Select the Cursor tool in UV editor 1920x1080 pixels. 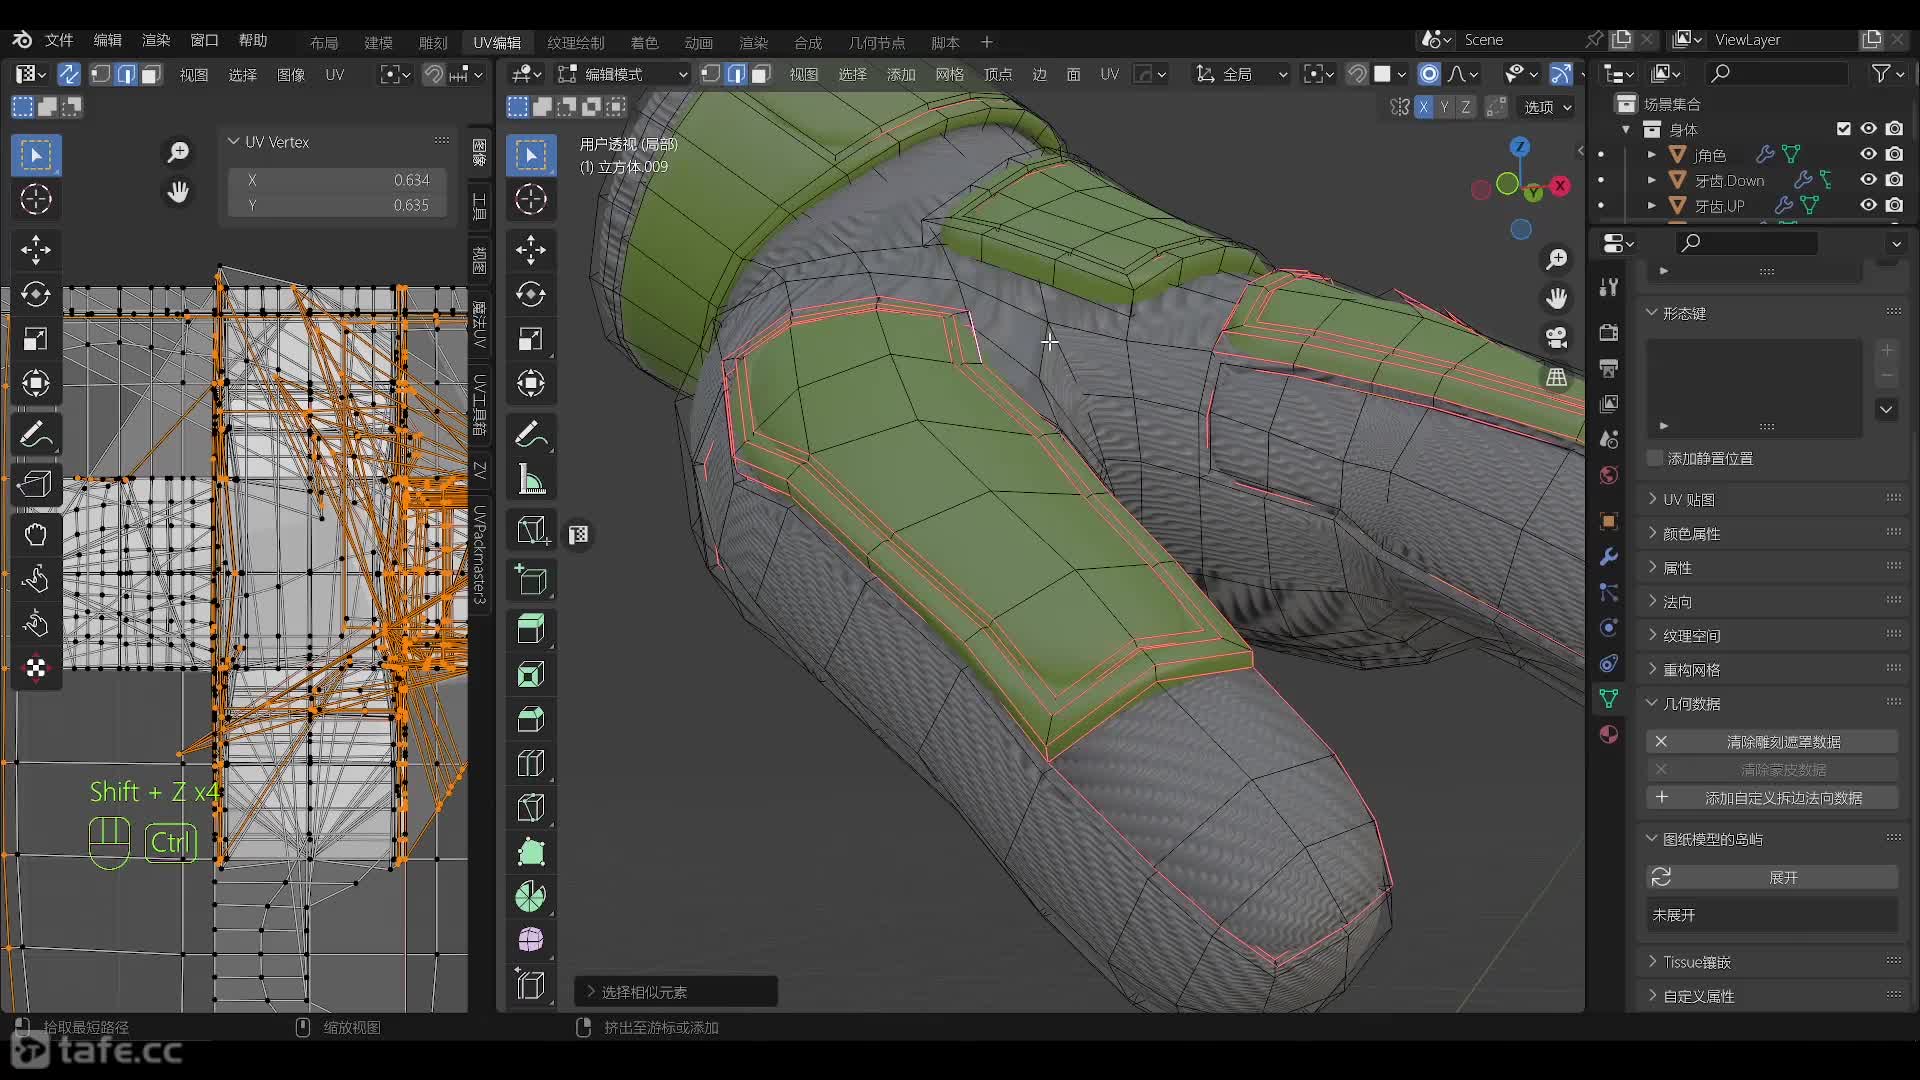pyautogui.click(x=36, y=200)
